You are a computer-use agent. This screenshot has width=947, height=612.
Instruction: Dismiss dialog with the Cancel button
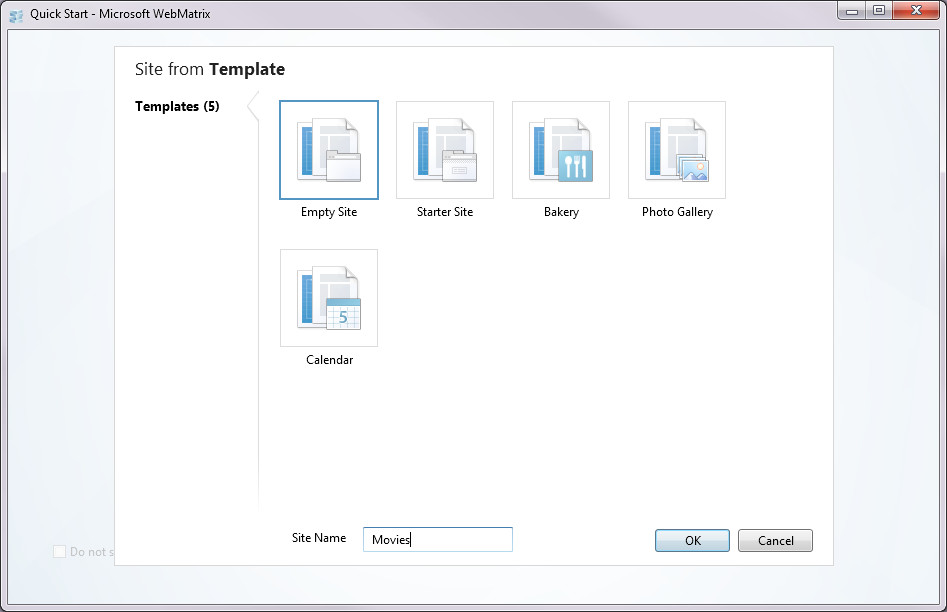(x=775, y=541)
